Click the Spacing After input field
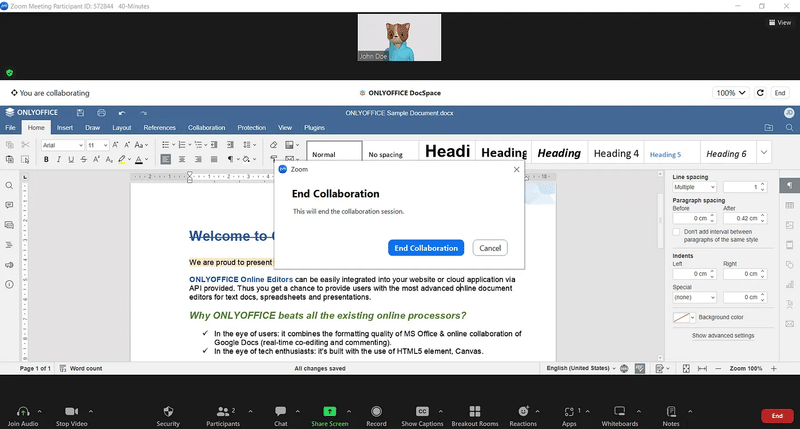 (x=744, y=218)
